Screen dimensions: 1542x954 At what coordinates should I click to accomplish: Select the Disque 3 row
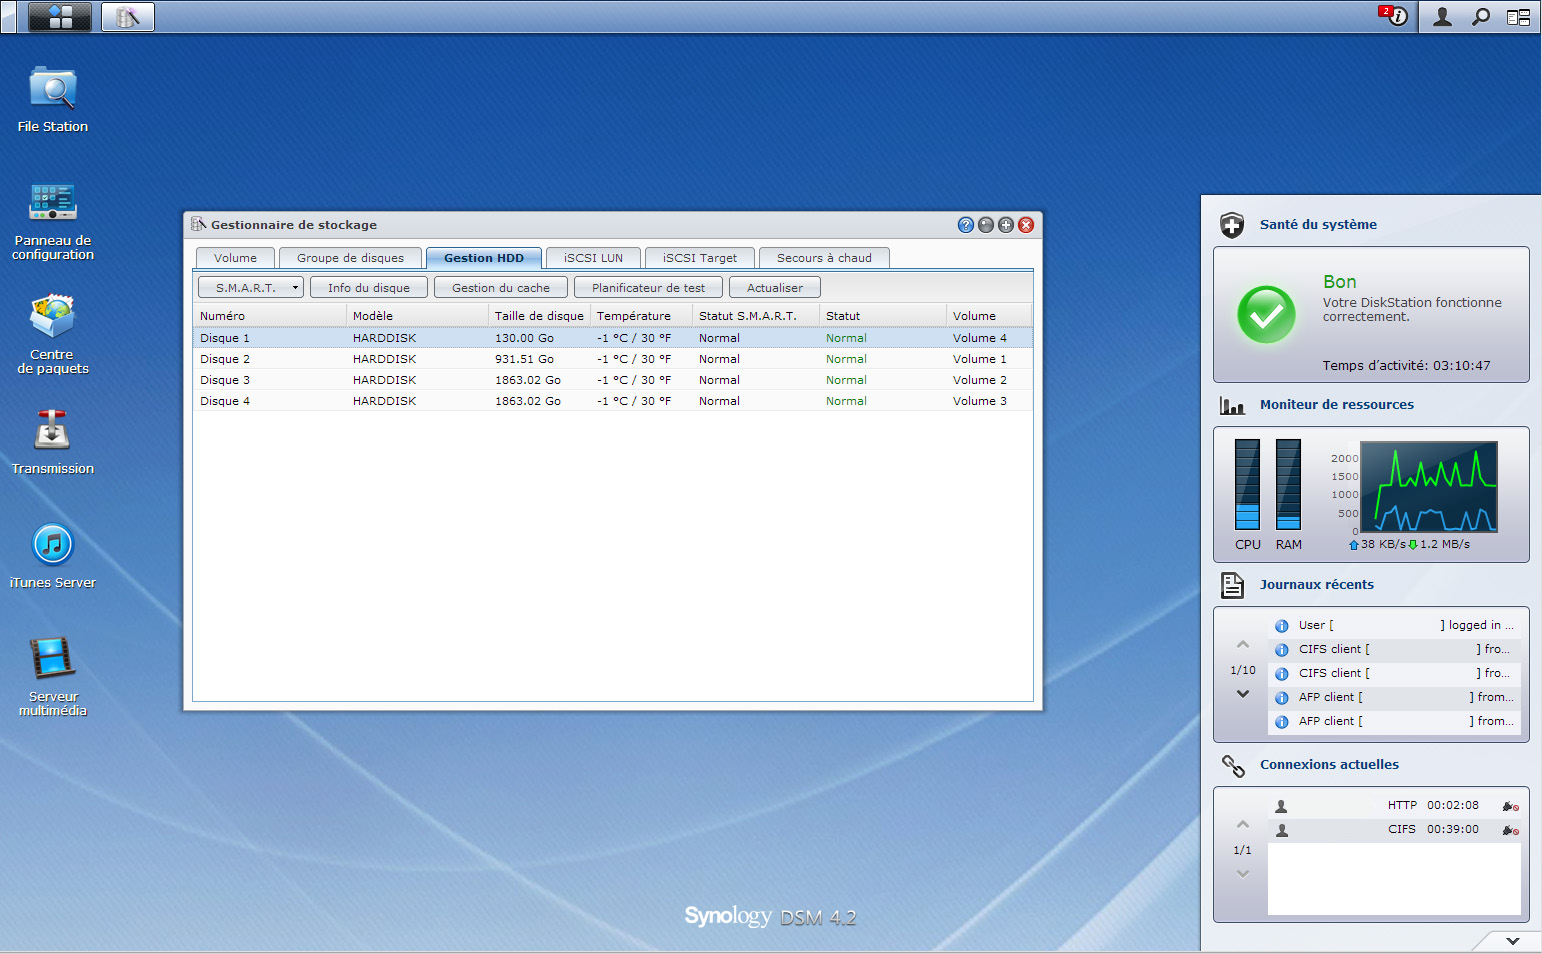(225, 380)
